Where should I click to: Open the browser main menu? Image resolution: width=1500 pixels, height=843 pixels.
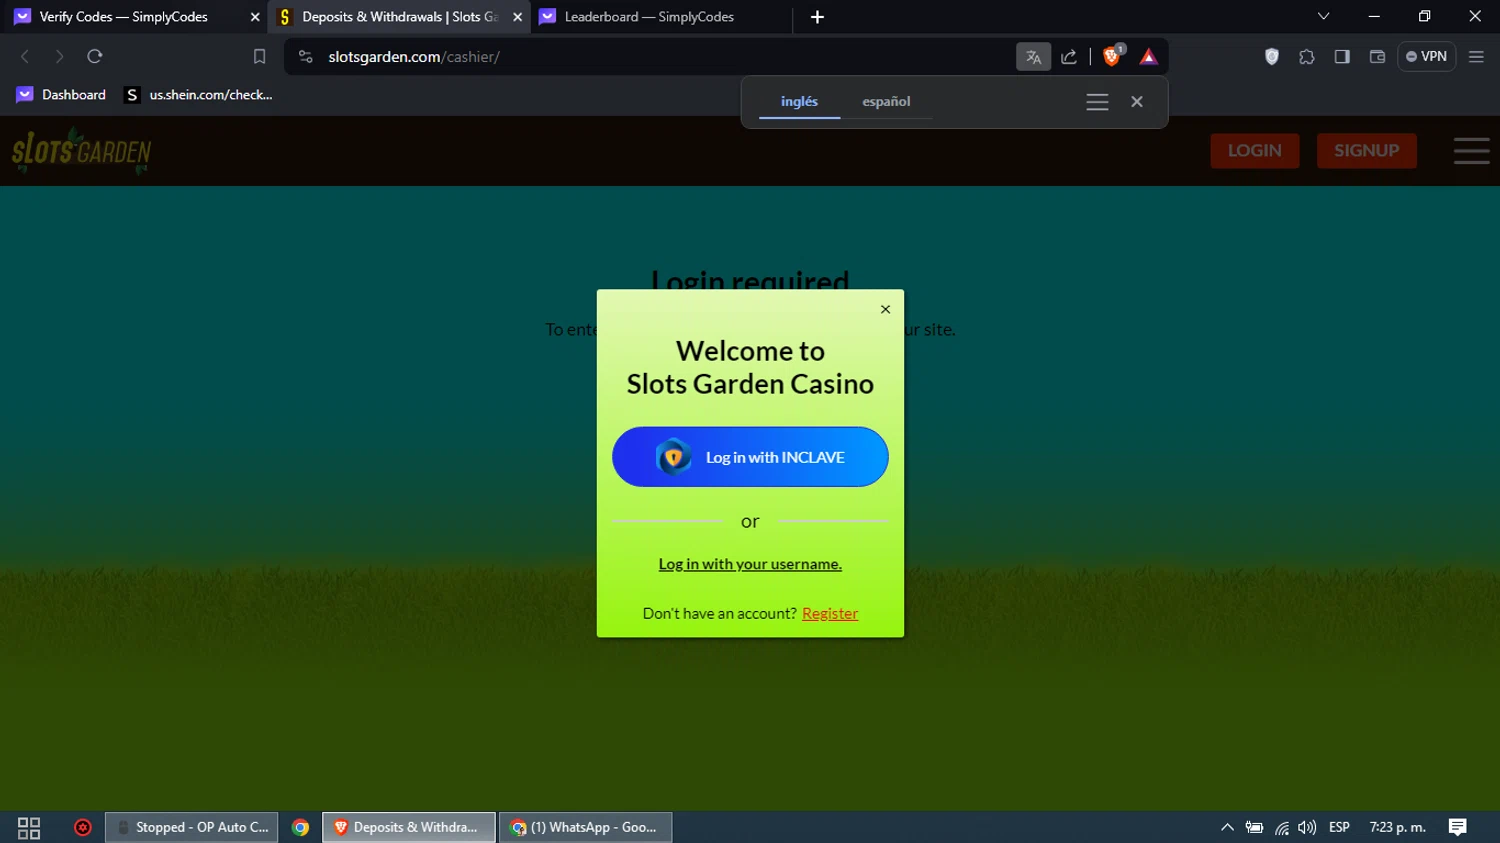point(1476,57)
